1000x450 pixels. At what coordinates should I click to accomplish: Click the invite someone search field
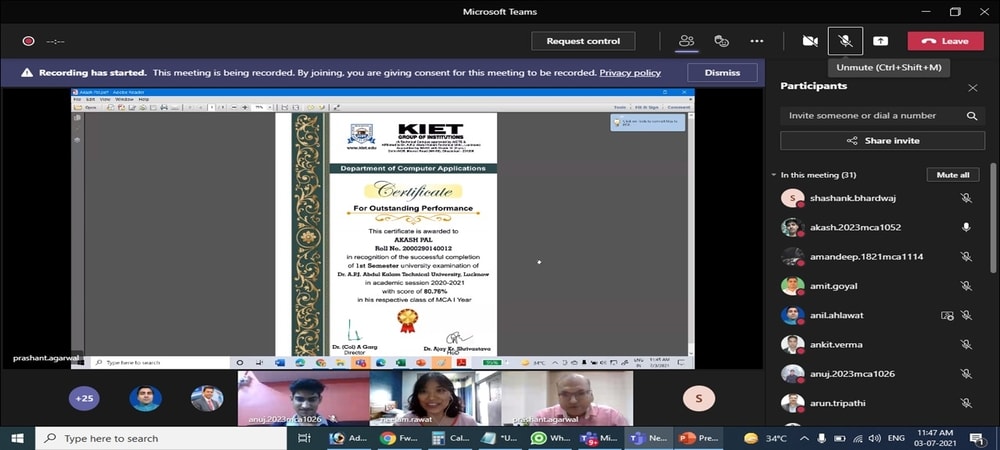point(870,116)
